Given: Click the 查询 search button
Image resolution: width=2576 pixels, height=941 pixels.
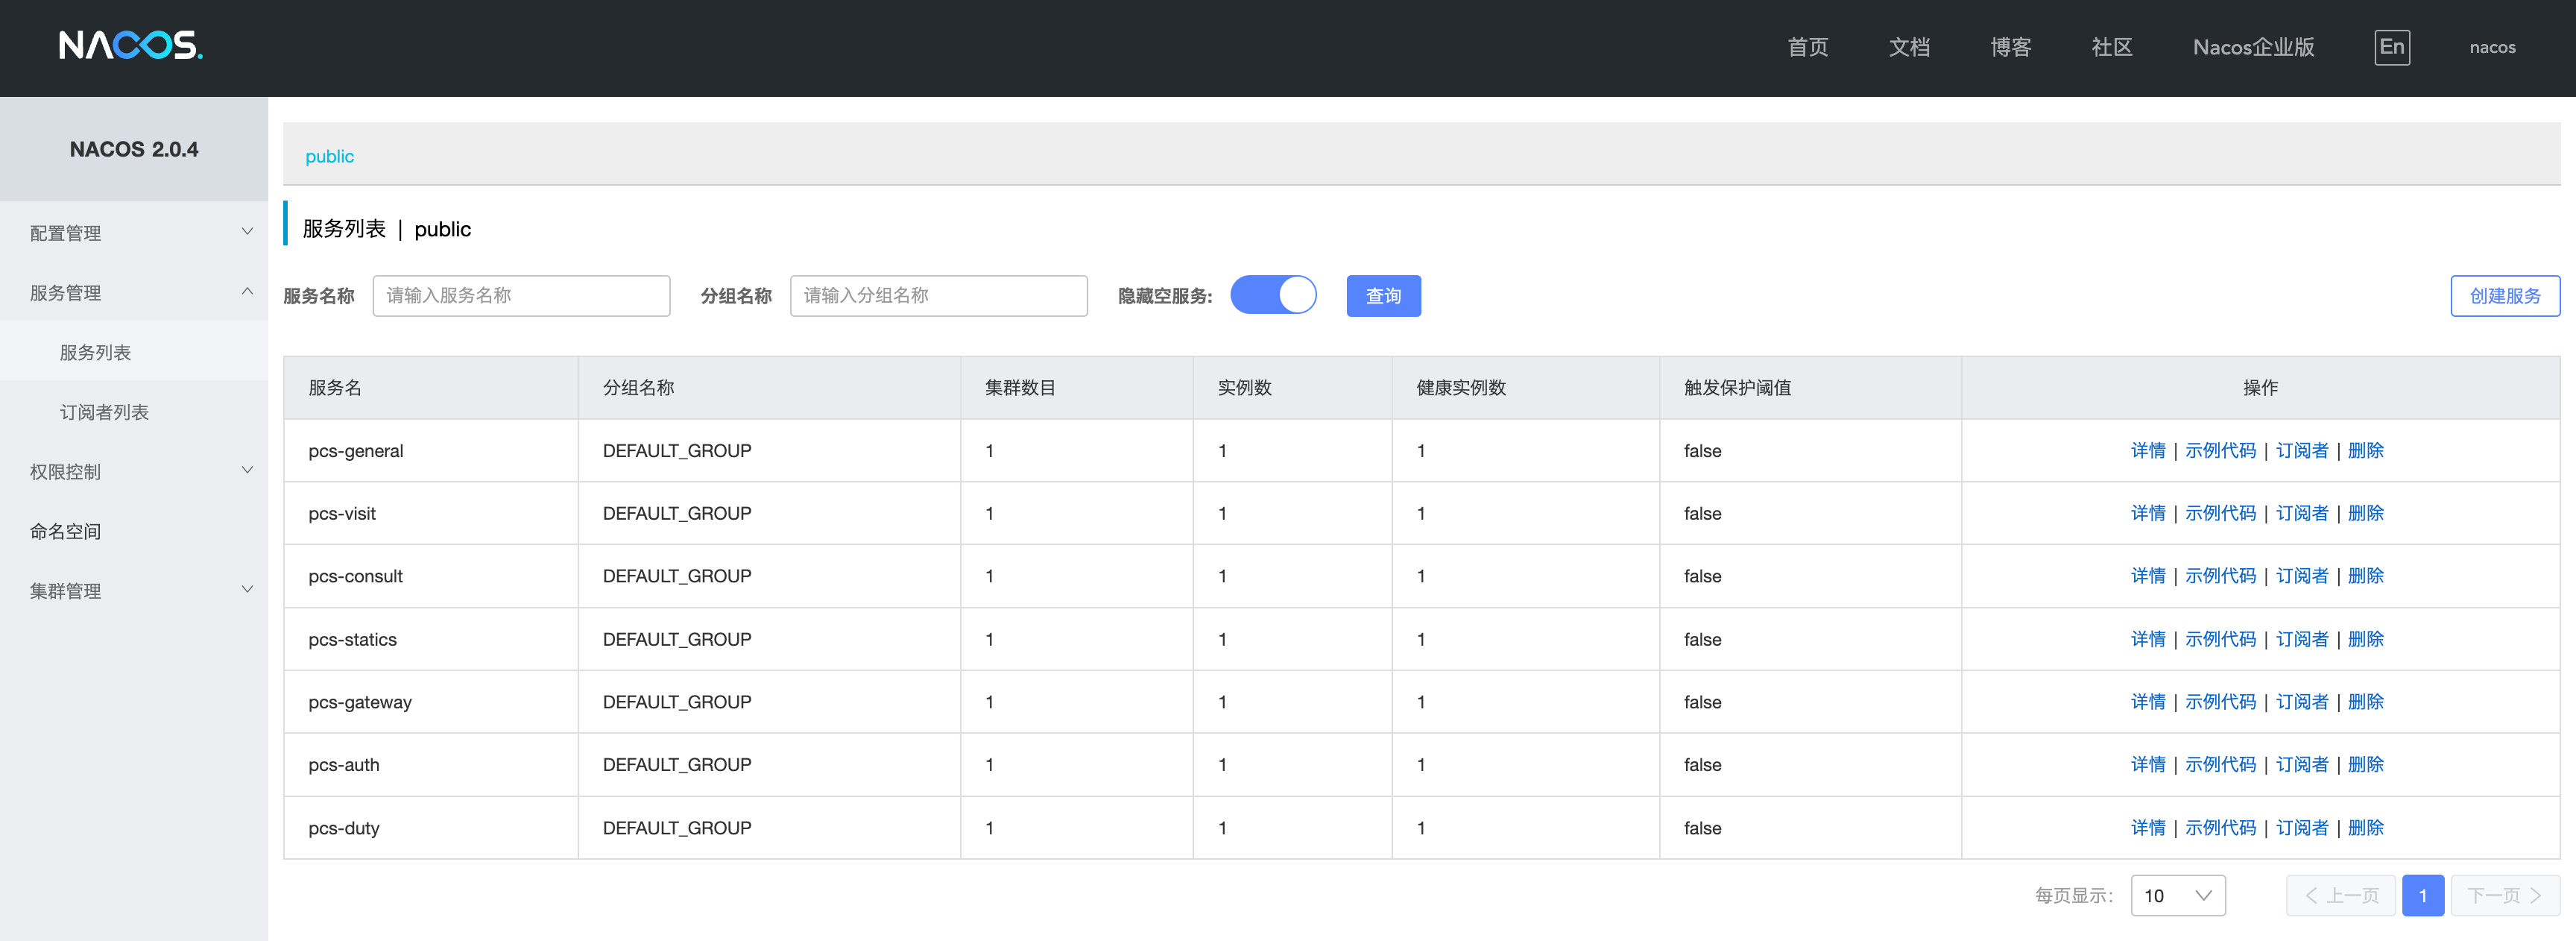Looking at the screenshot, I should click(x=1382, y=296).
